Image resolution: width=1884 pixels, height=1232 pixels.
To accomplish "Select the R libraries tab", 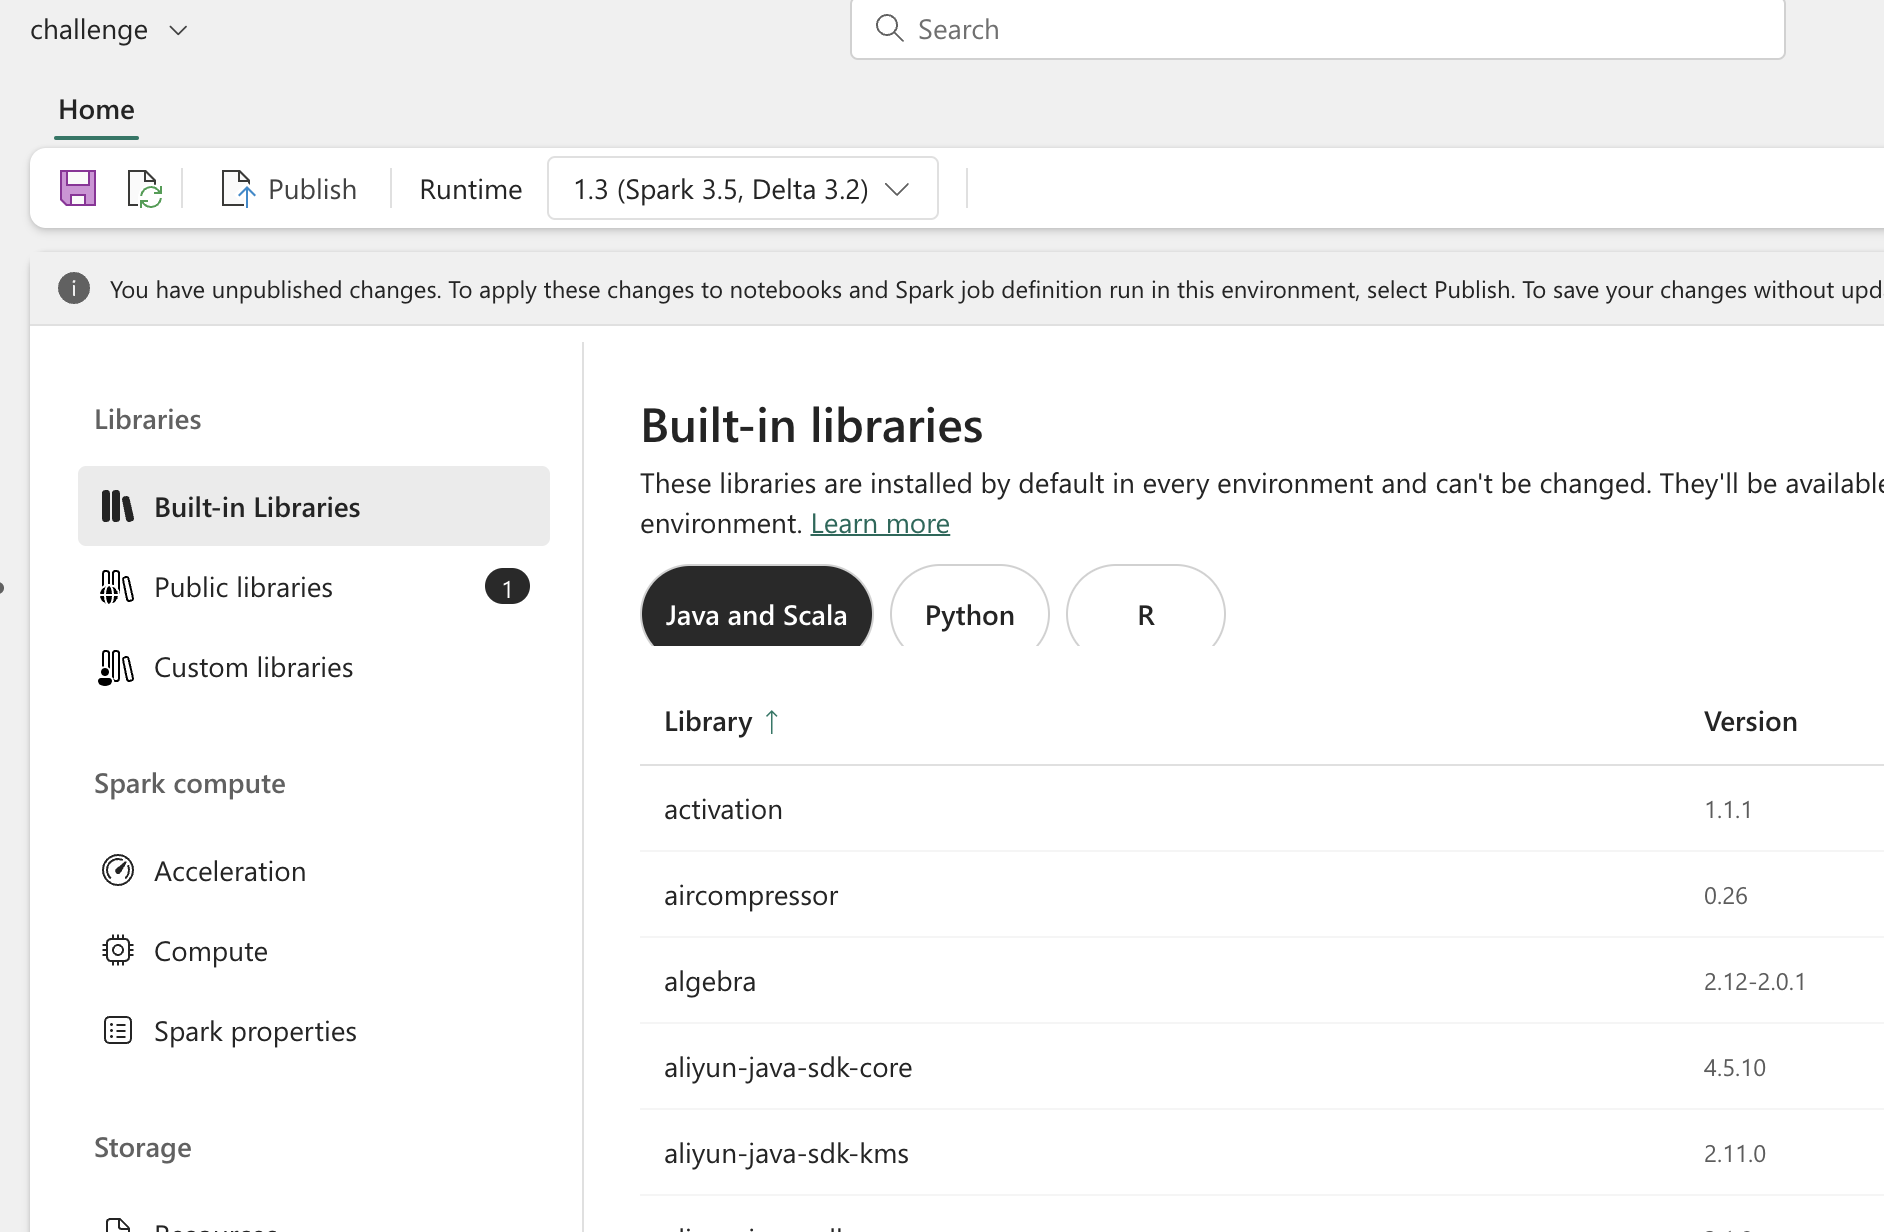I will pyautogui.click(x=1146, y=608).
